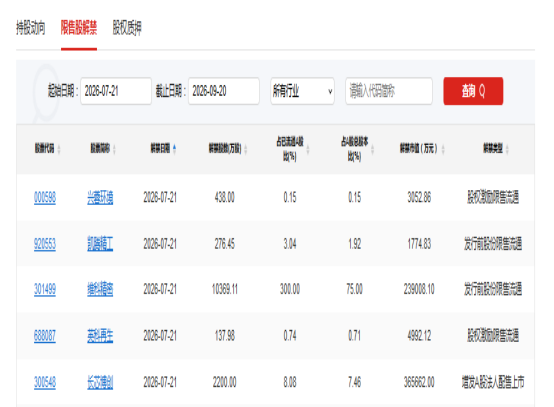Click the red 查询 search button

click(473, 91)
